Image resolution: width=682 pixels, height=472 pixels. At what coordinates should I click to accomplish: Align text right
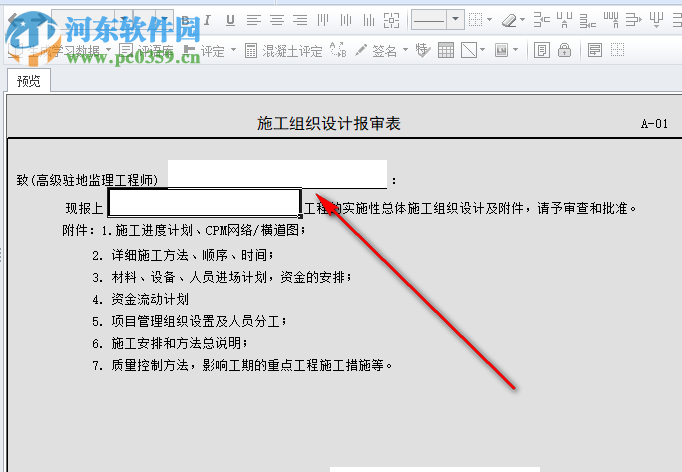pyautogui.click(x=300, y=20)
